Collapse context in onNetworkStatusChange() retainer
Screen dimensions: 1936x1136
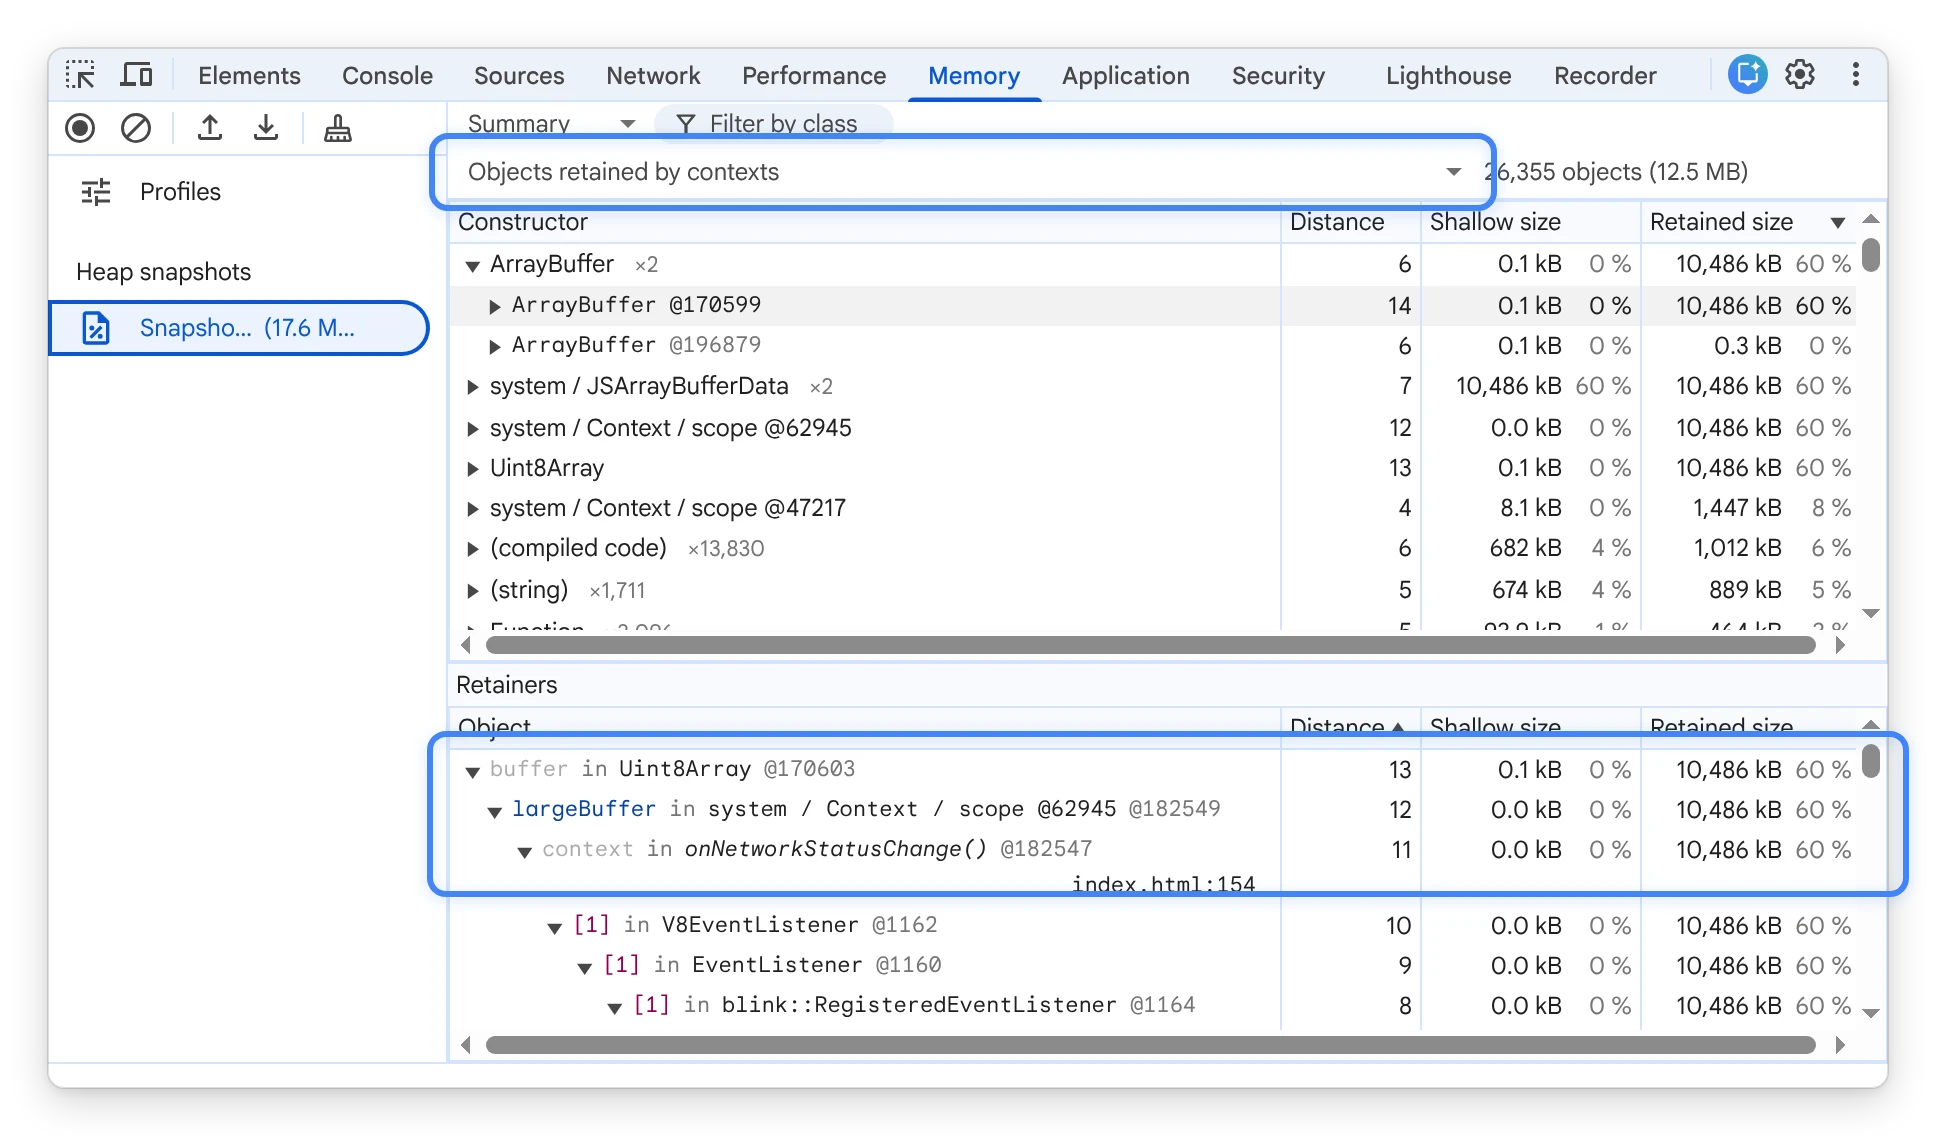pos(524,851)
